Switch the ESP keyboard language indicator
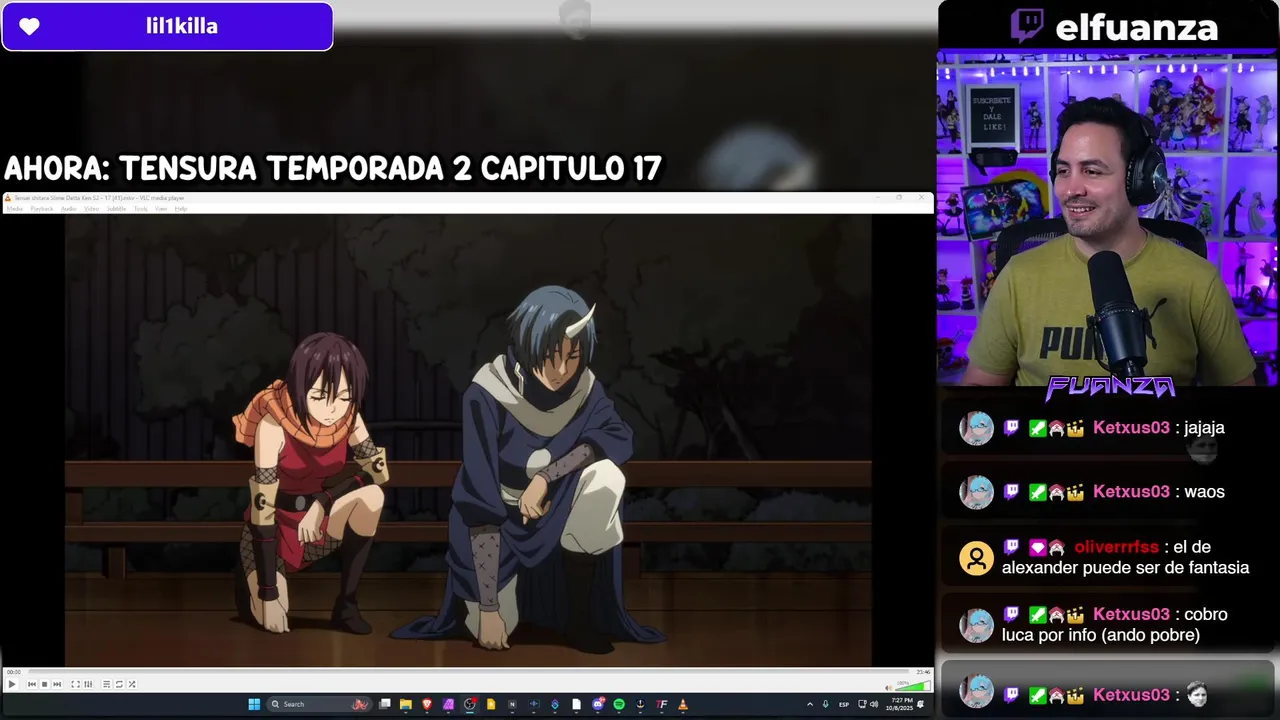Viewport: 1280px width, 720px height. pyautogui.click(x=844, y=705)
